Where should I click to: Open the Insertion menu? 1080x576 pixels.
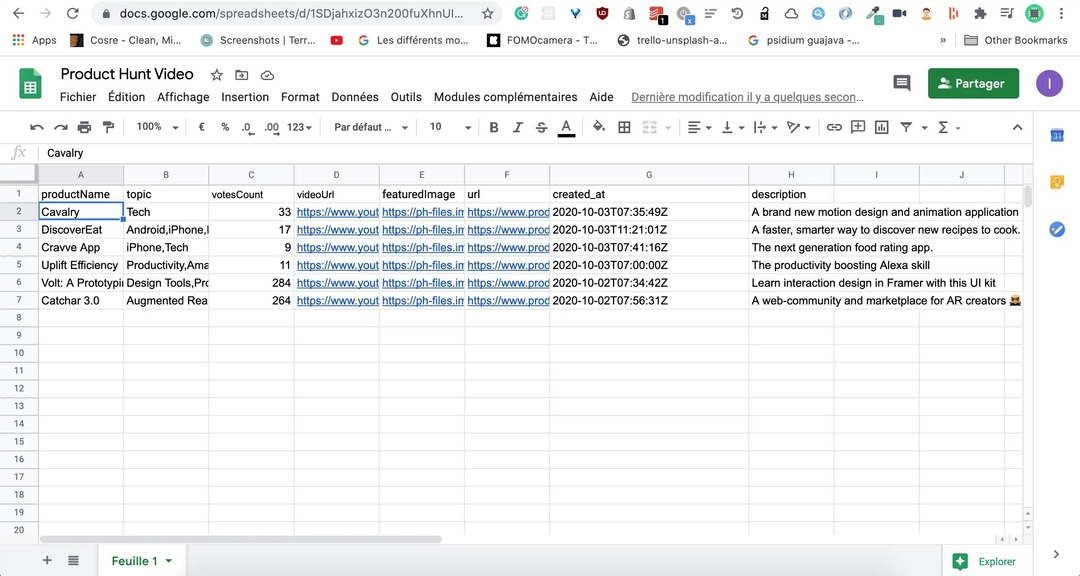click(x=245, y=97)
